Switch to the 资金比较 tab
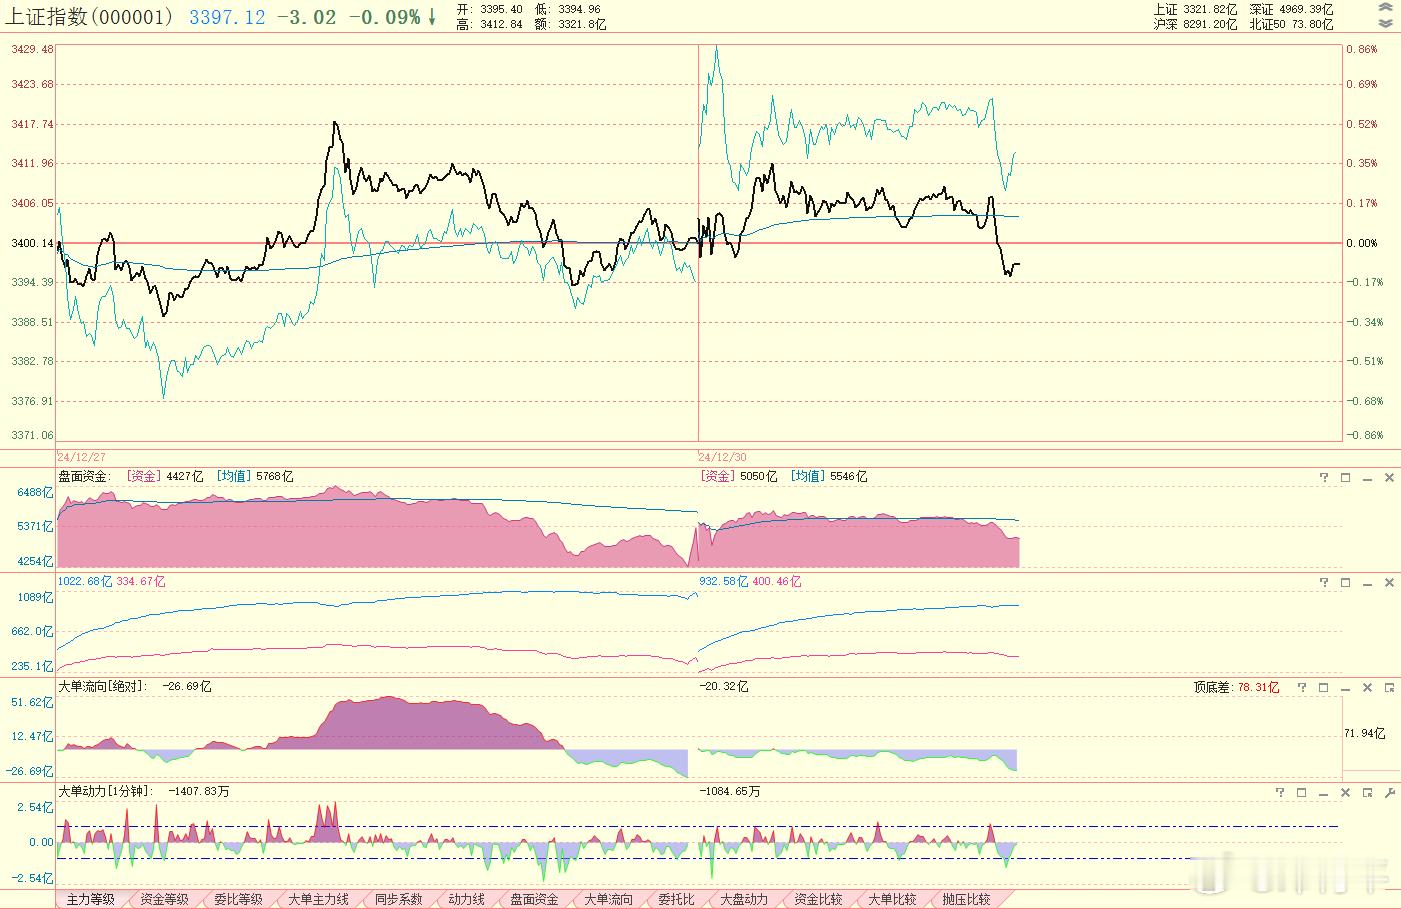The height and width of the screenshot is (909, 1401). pyautogui.click(x=819, y=899)
